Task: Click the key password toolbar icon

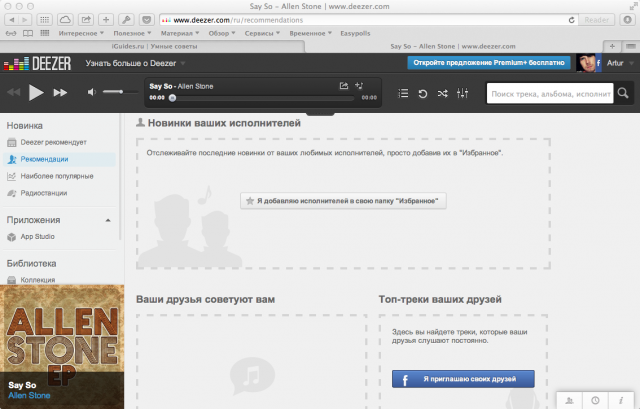Action: pyautogui.click(x=126, y=20)
